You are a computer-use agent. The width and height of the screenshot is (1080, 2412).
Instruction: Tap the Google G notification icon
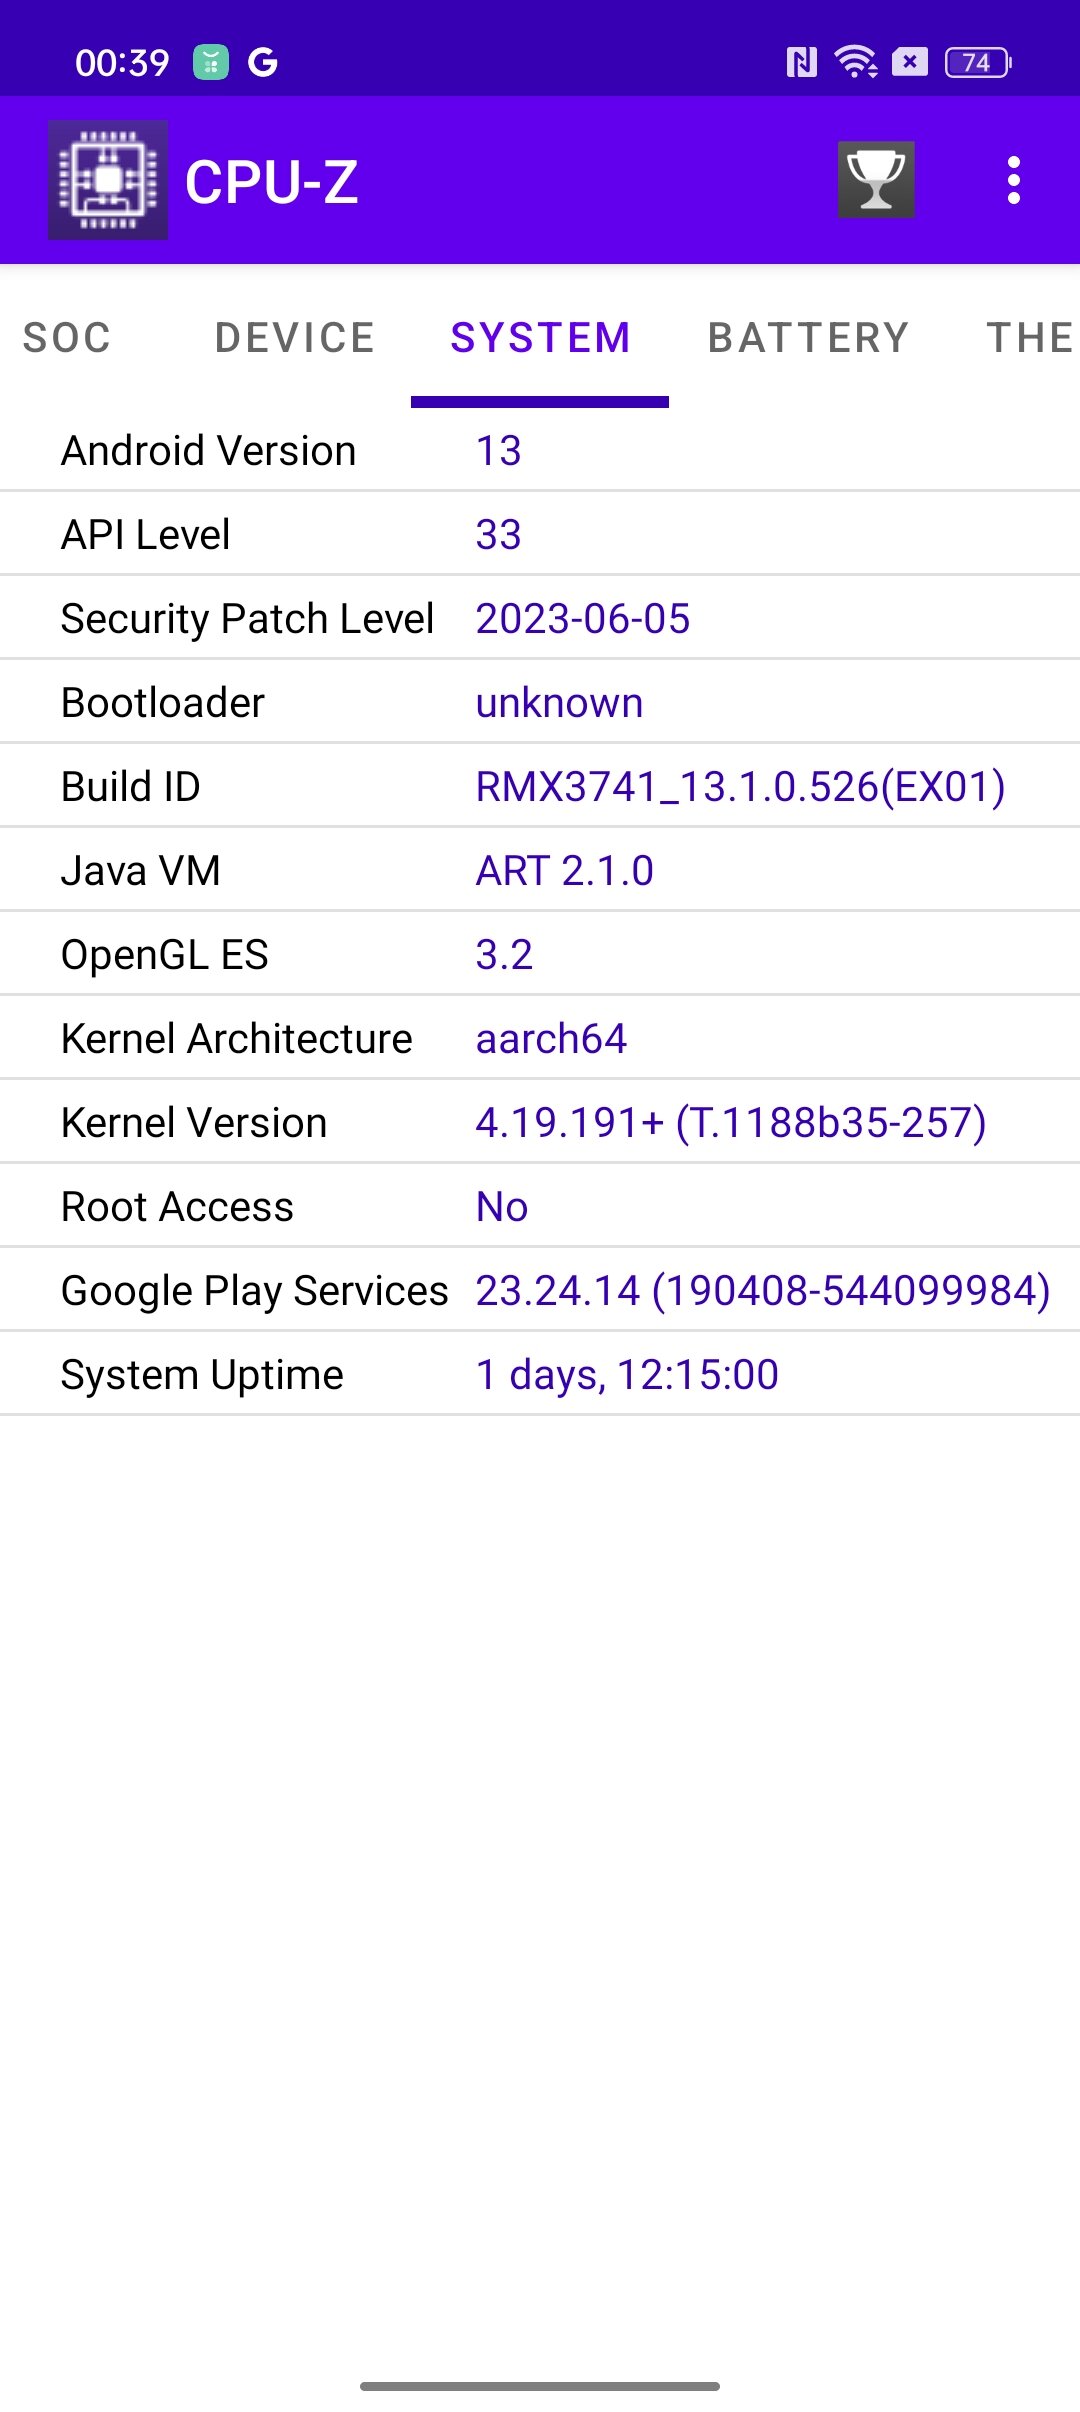262,62
